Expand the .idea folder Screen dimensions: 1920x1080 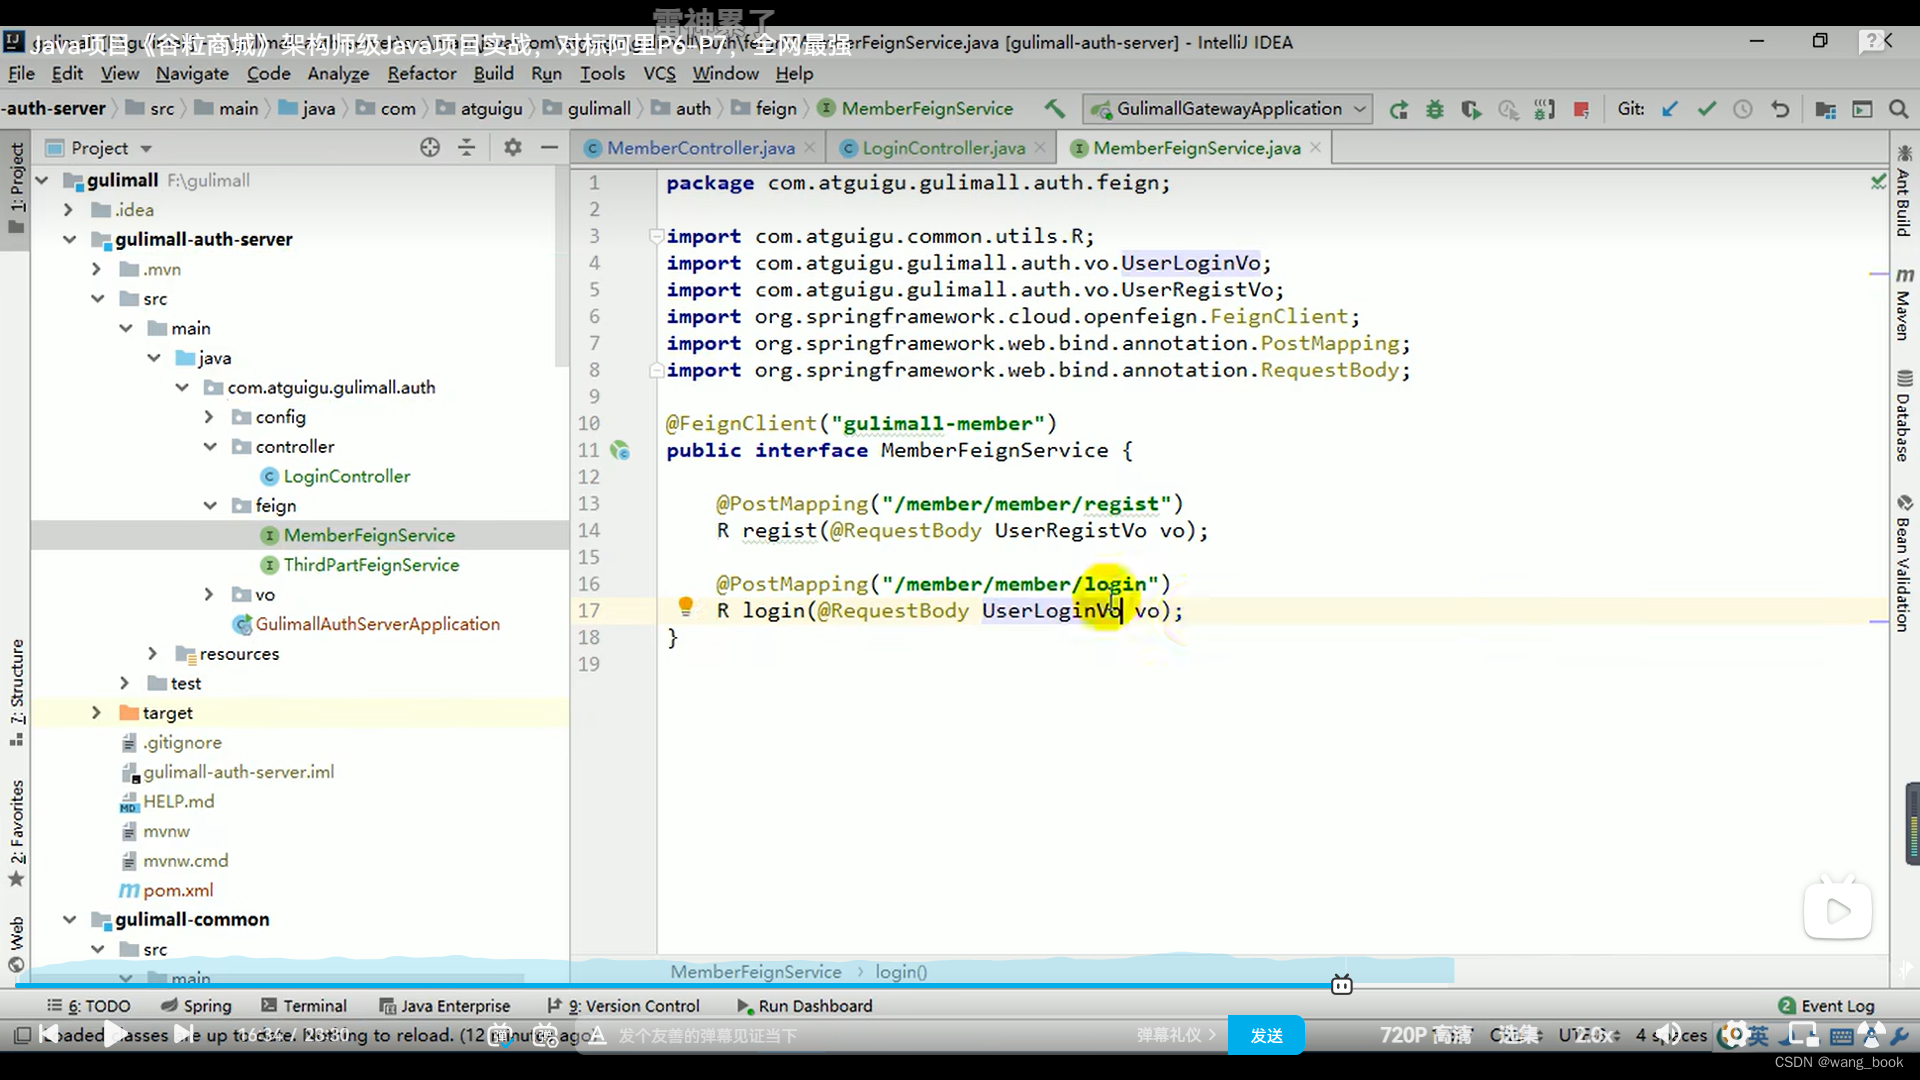[68, 210]
